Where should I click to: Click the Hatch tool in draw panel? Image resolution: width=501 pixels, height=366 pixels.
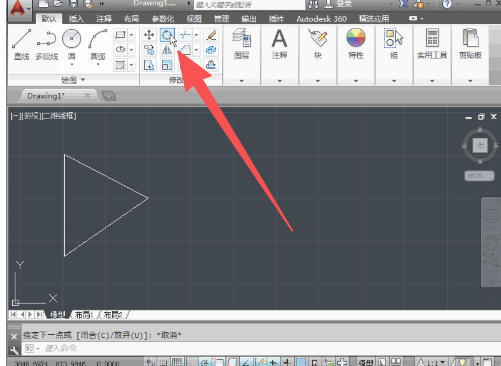coord(120,65)
